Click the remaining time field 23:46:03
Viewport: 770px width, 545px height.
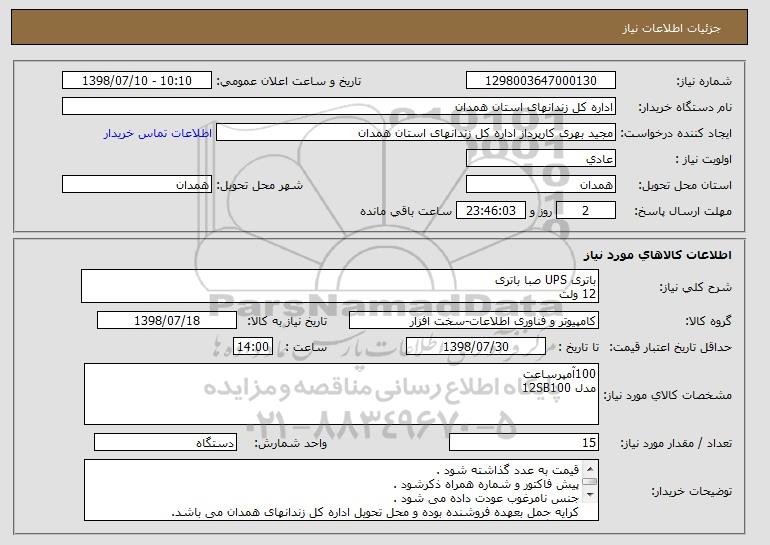click(491, 211)
